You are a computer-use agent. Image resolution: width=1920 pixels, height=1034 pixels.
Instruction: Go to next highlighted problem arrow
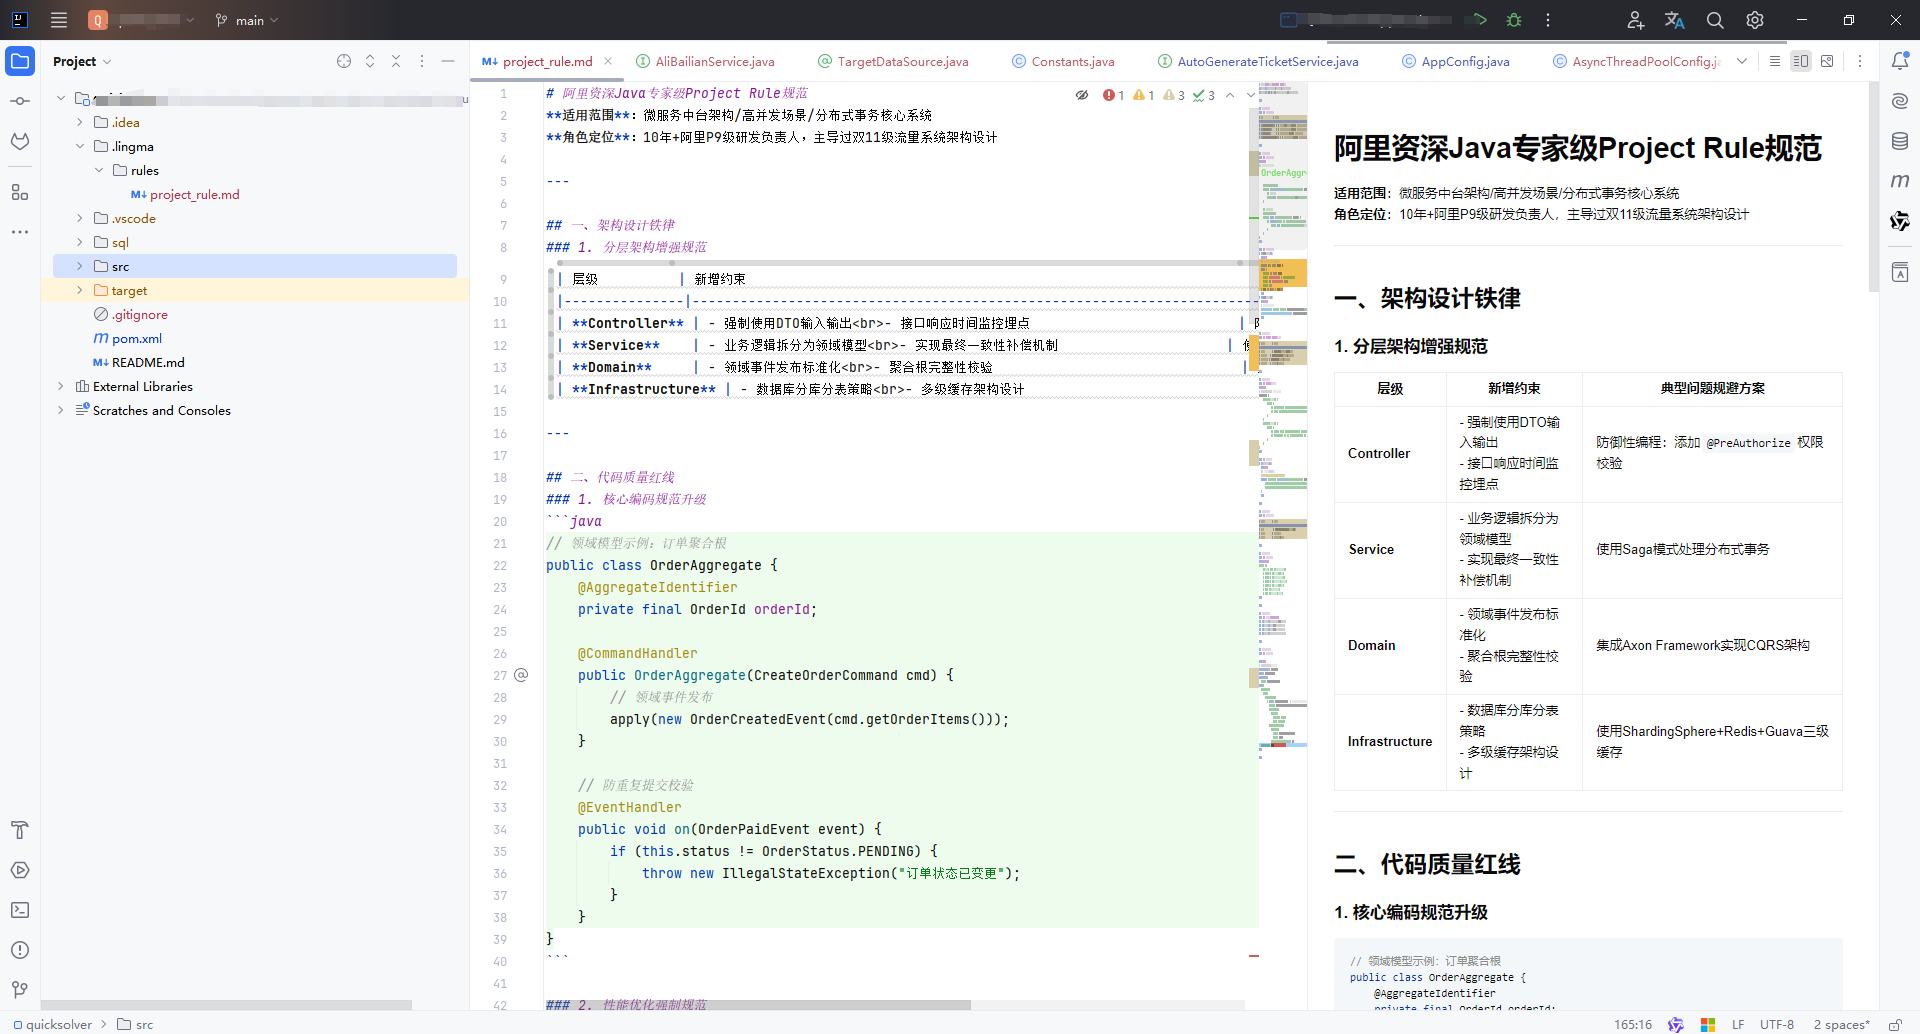[x=1250, y=95]
